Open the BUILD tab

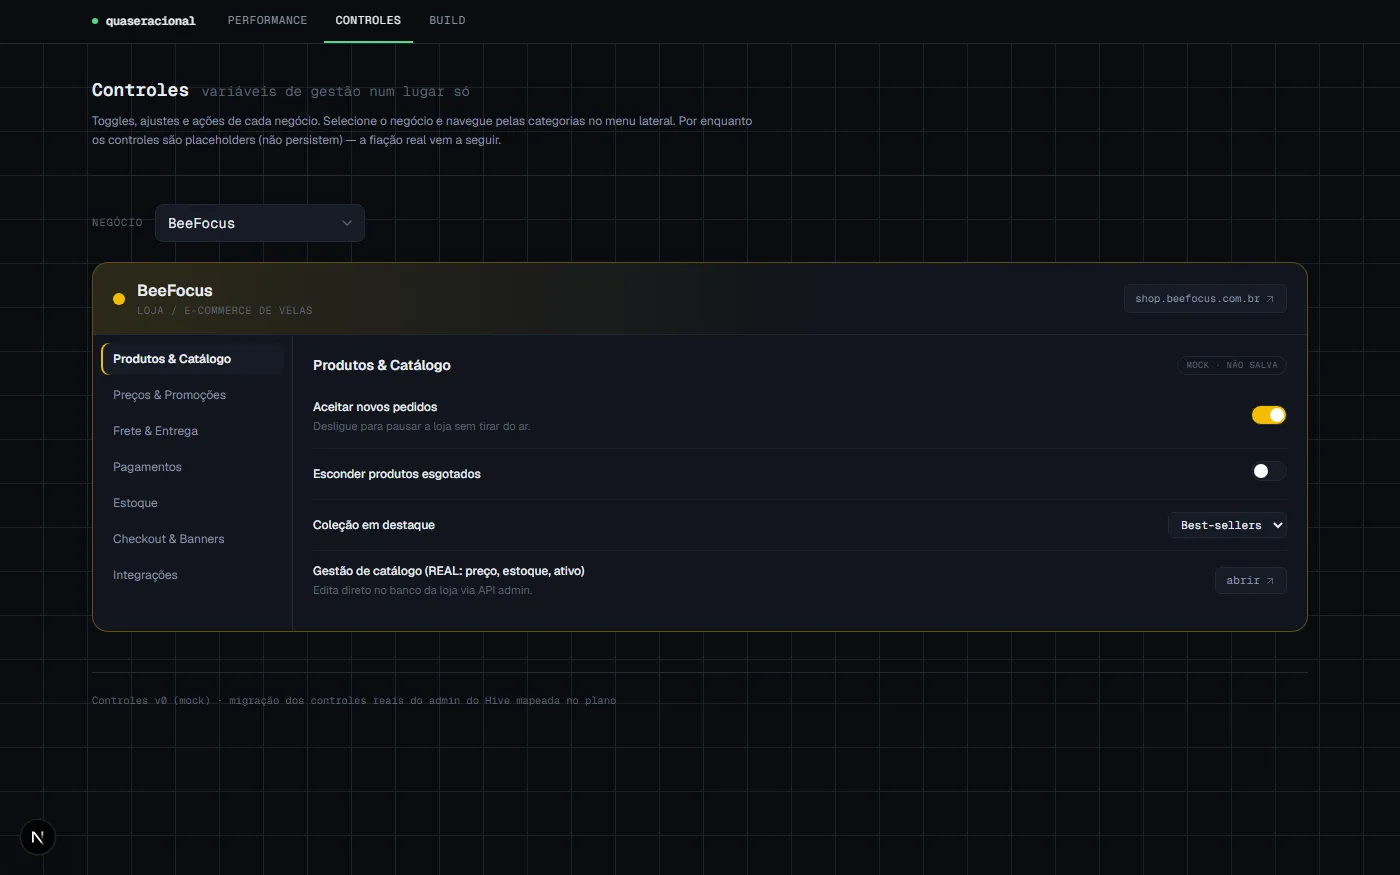click(447, 20)
